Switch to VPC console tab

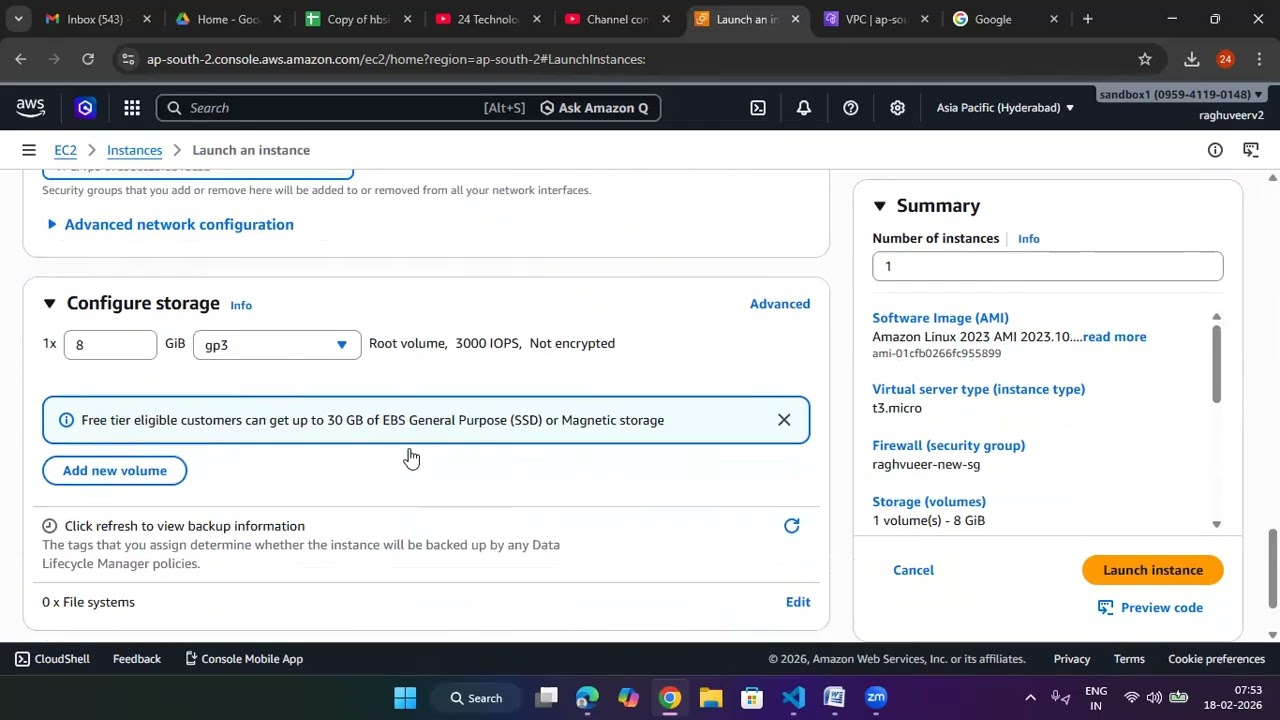[875, 19]
